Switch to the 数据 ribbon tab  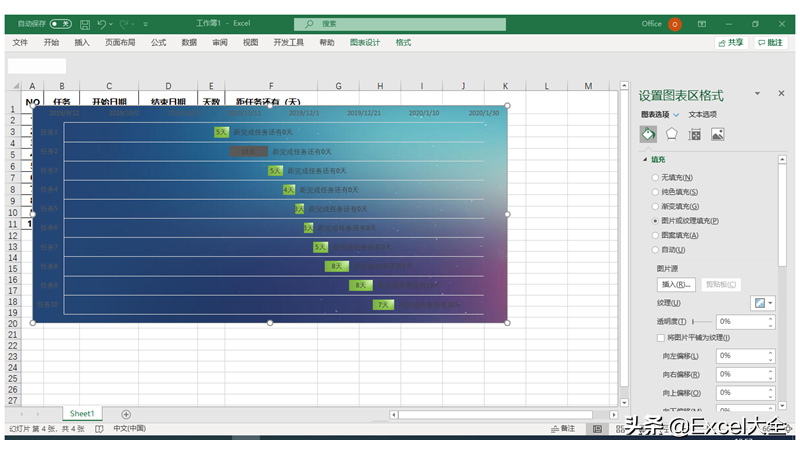click(189, 42)
